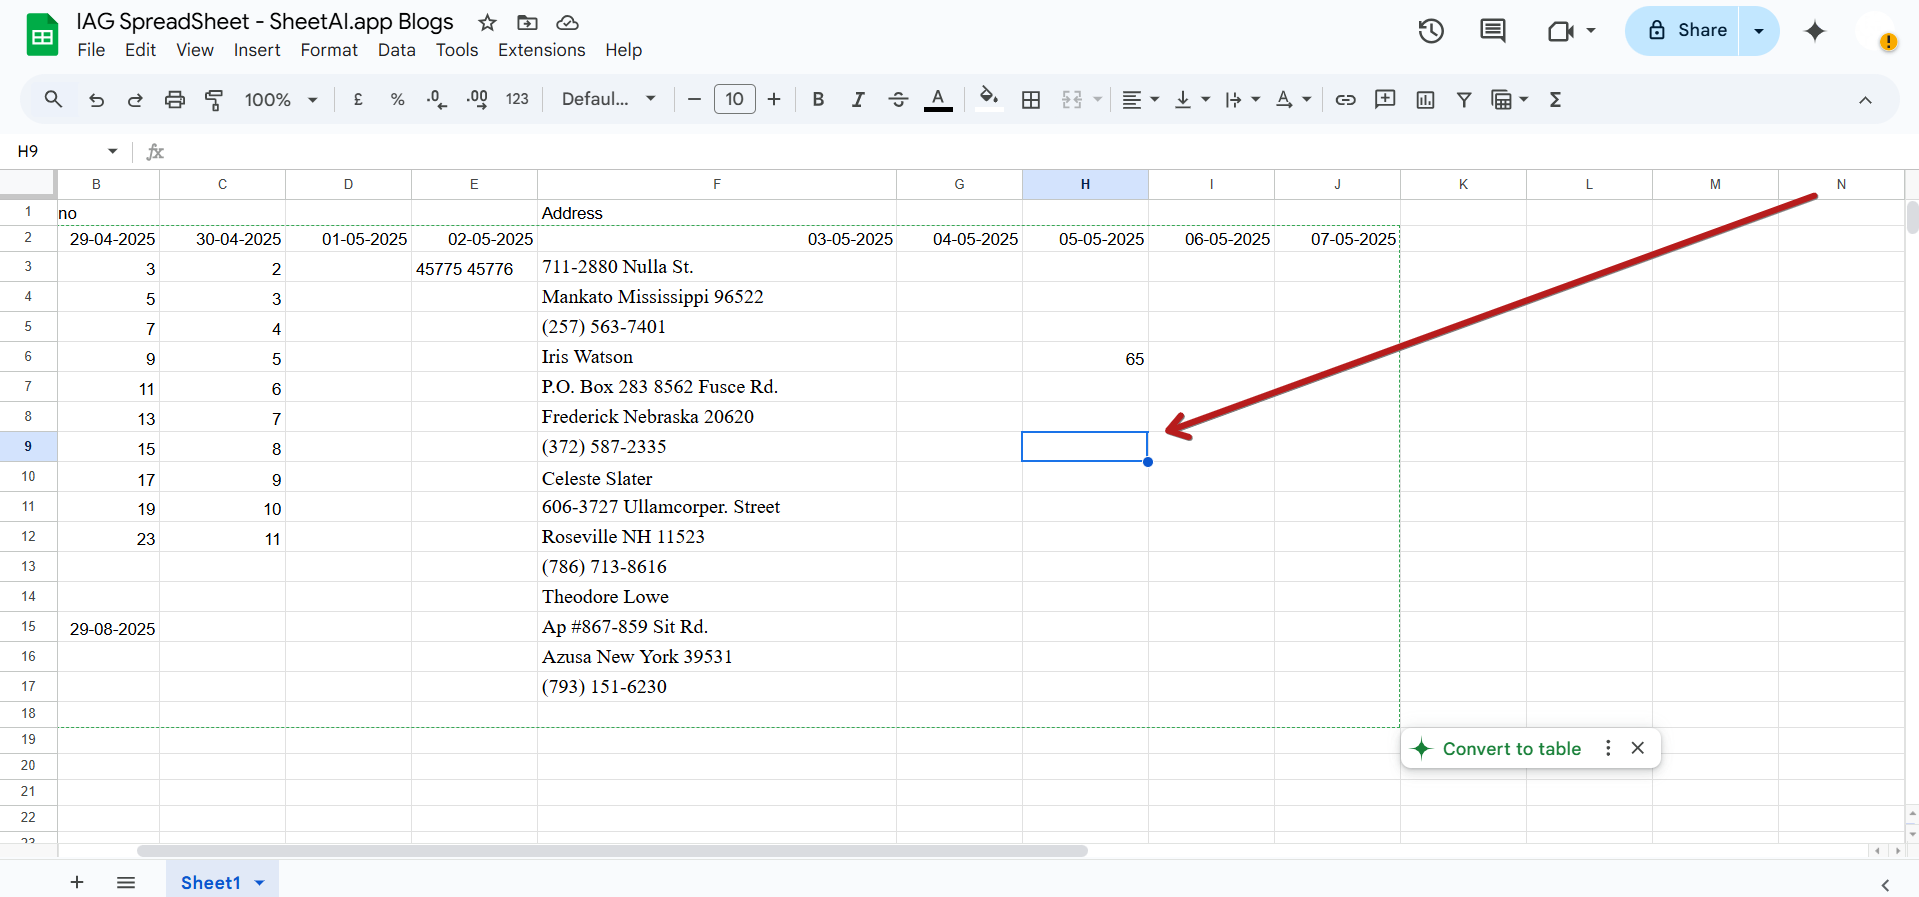Image resolution: width=1919 pixels, height=897 pixels.
Task: Open the text color underlined A picker
Action: [938, 99]
